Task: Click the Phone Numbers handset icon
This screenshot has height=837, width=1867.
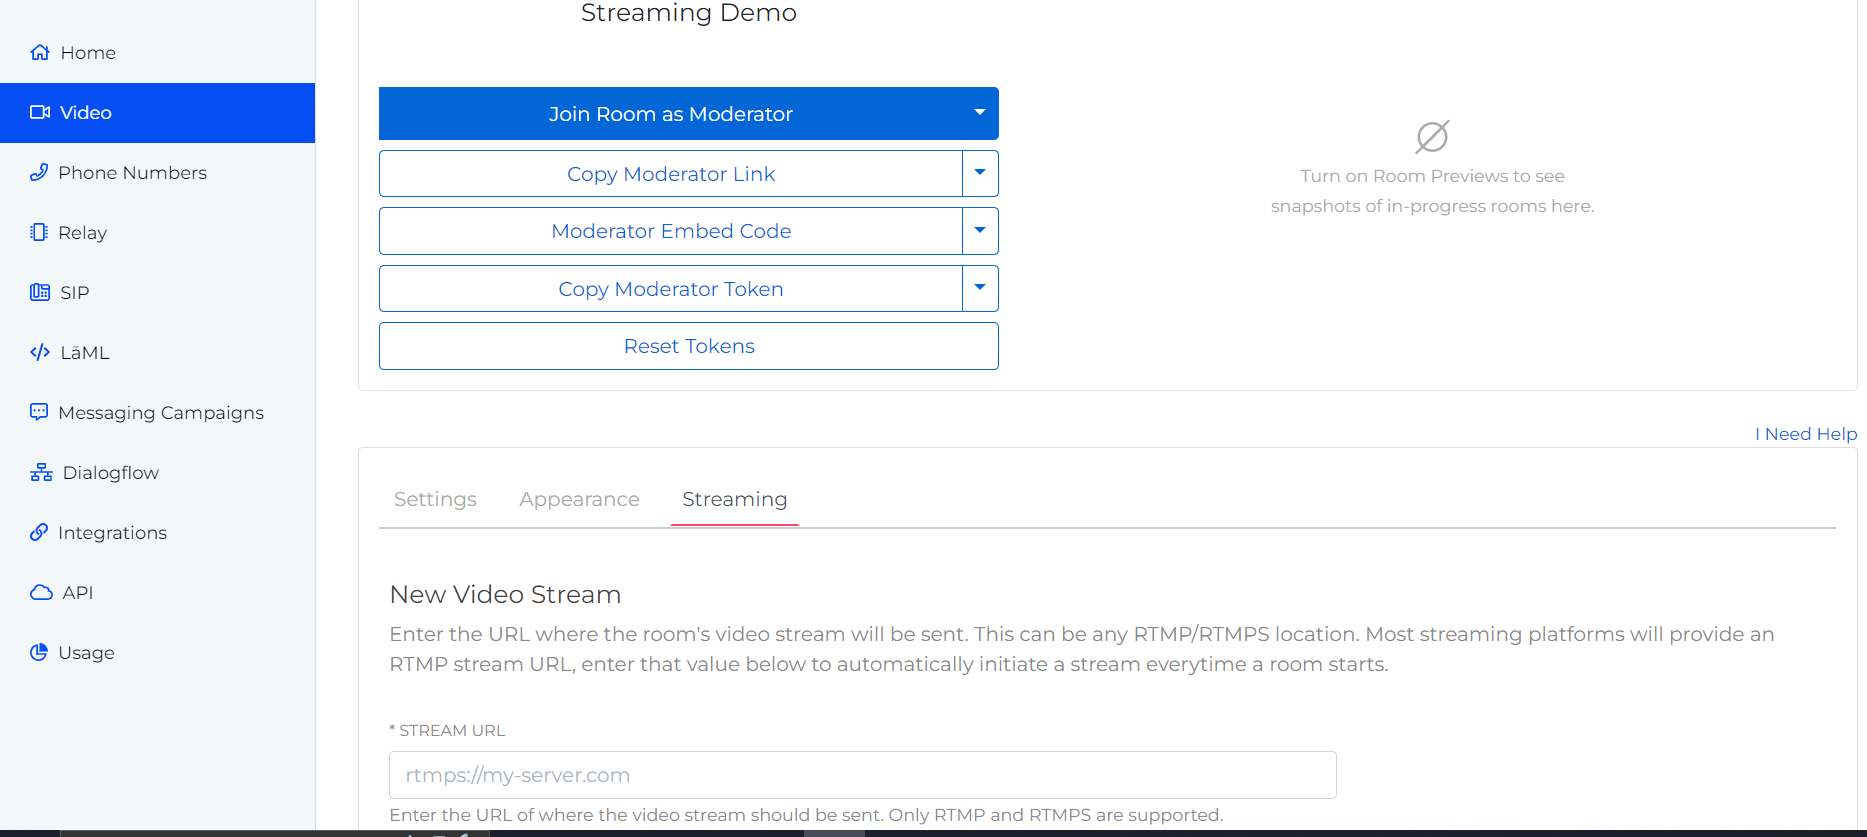Action: (39, 173)
